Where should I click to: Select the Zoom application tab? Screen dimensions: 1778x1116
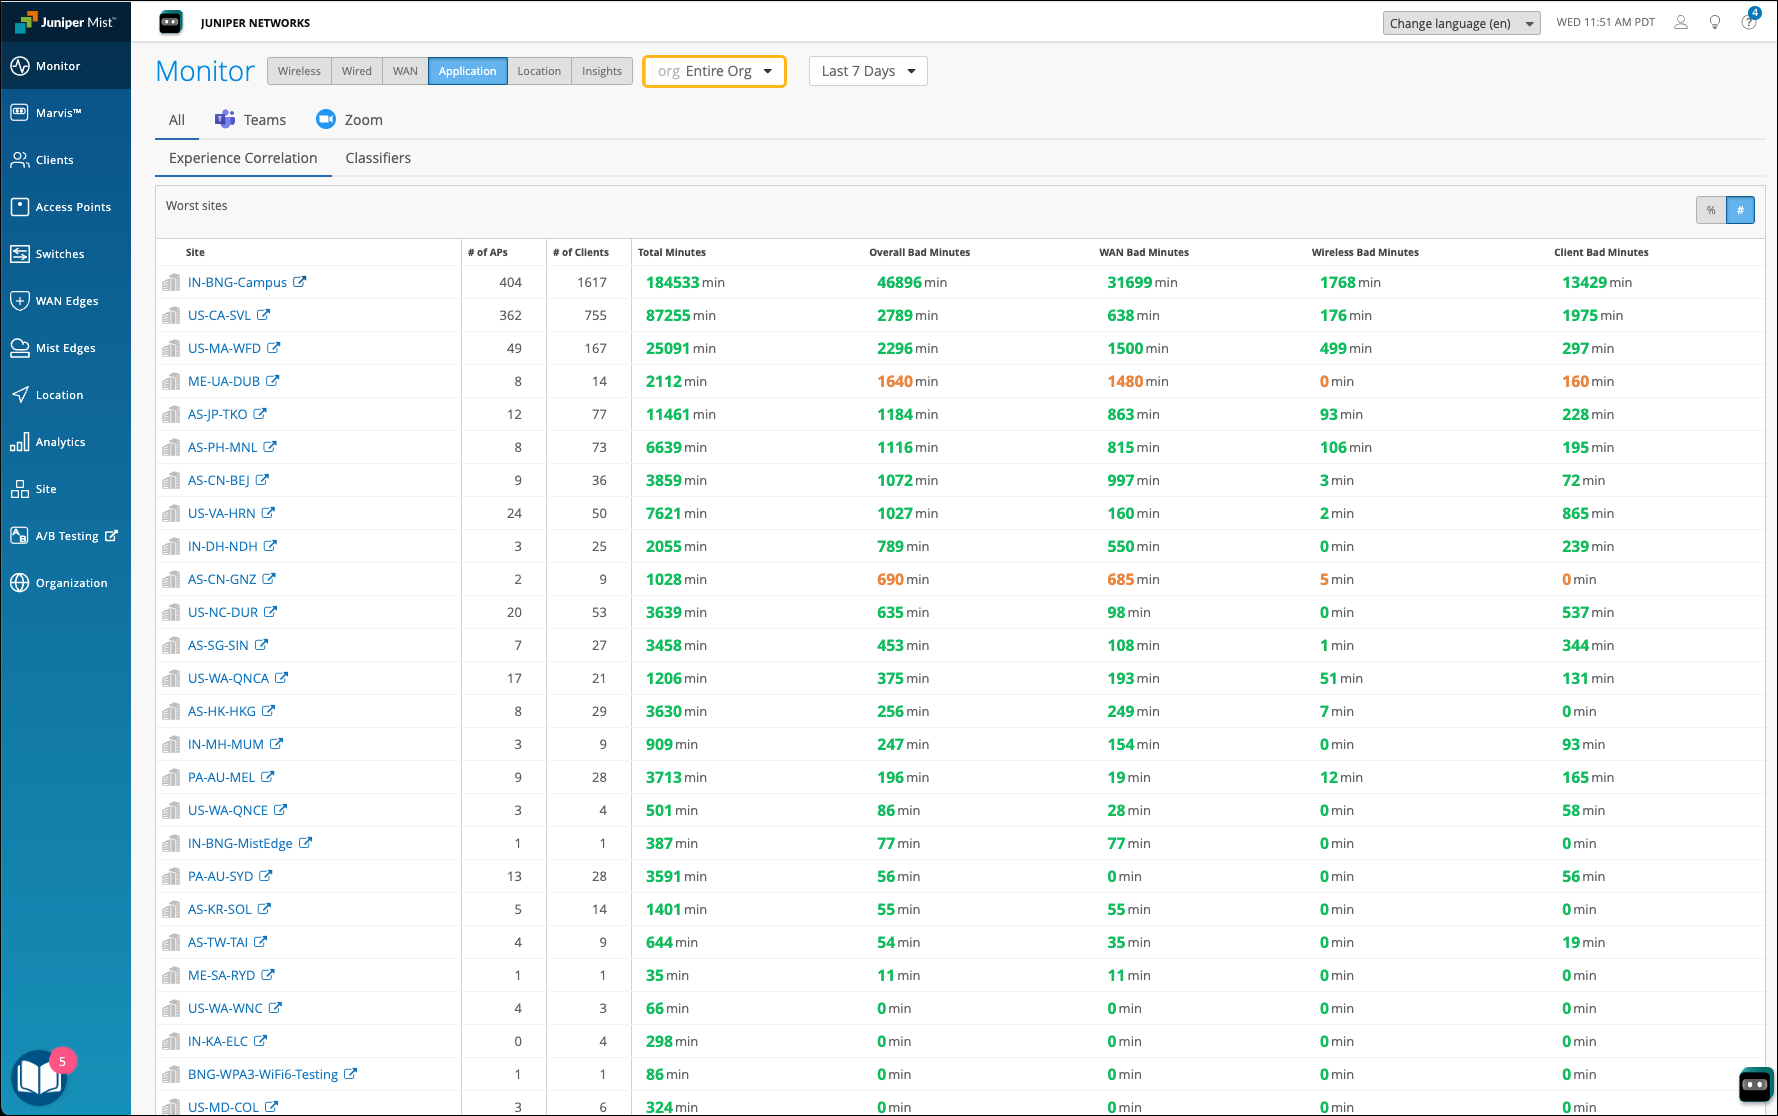click(350, 120)
